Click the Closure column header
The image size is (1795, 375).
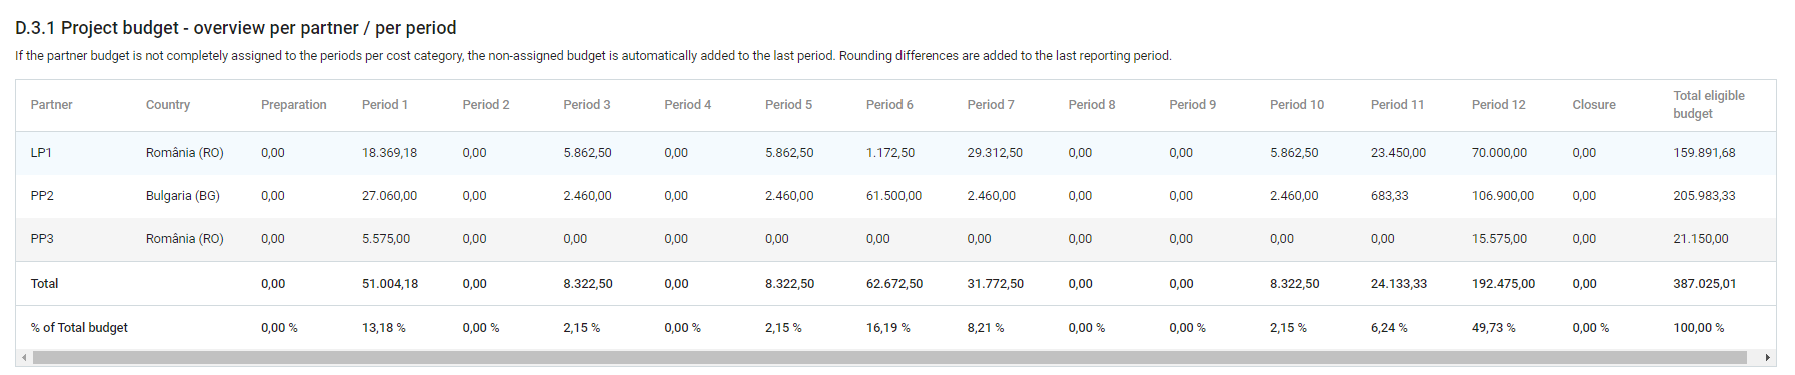click(1594, 105)
